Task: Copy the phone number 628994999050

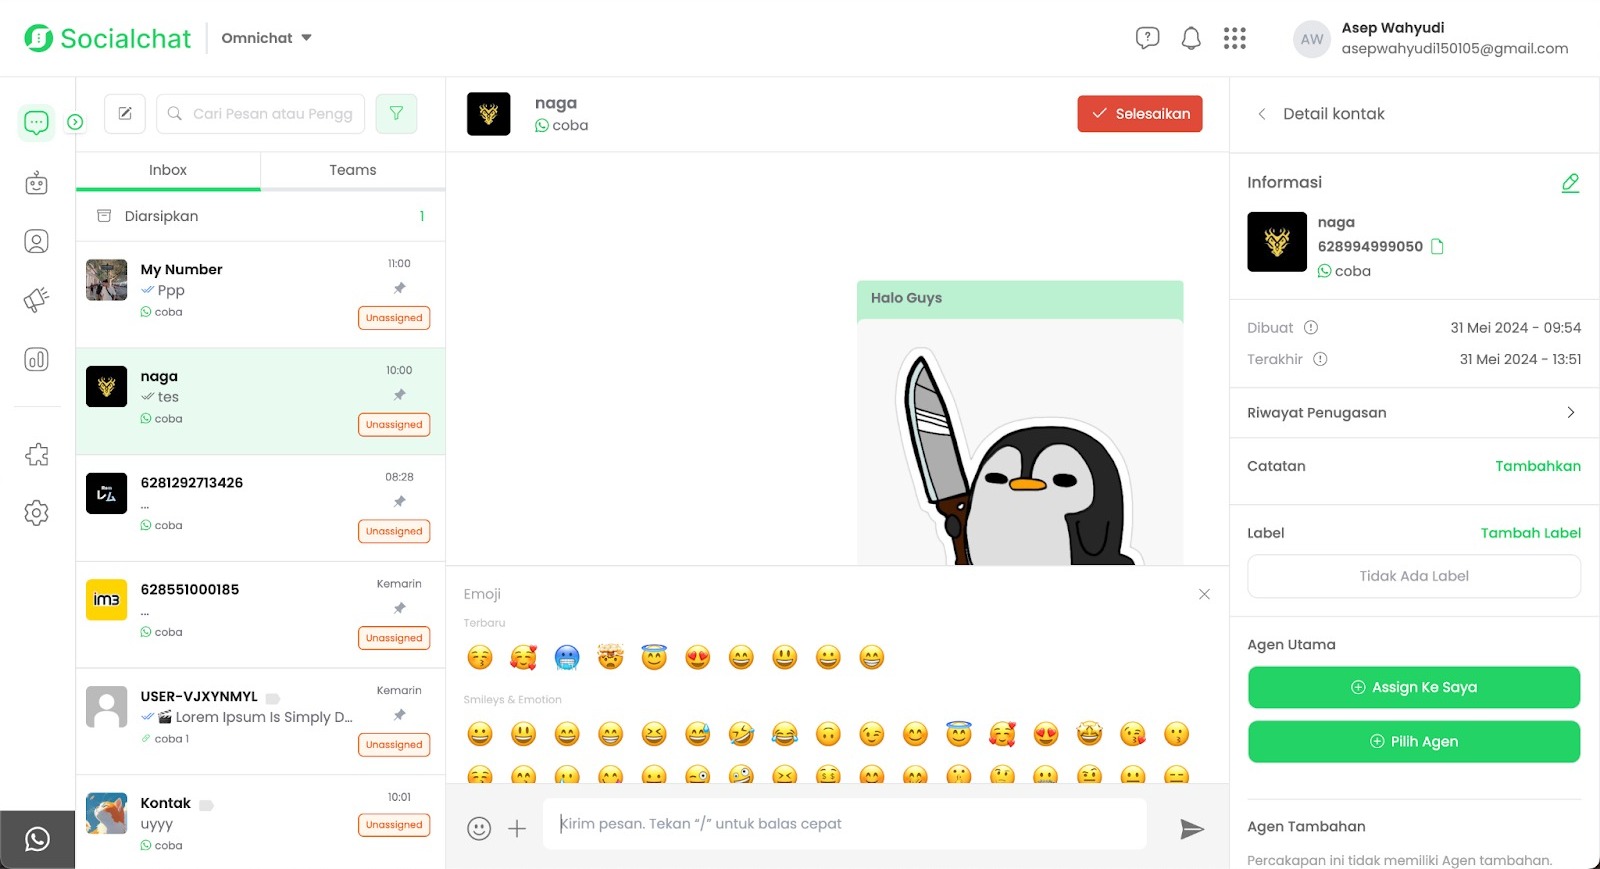Action: tap(1437, 247)
